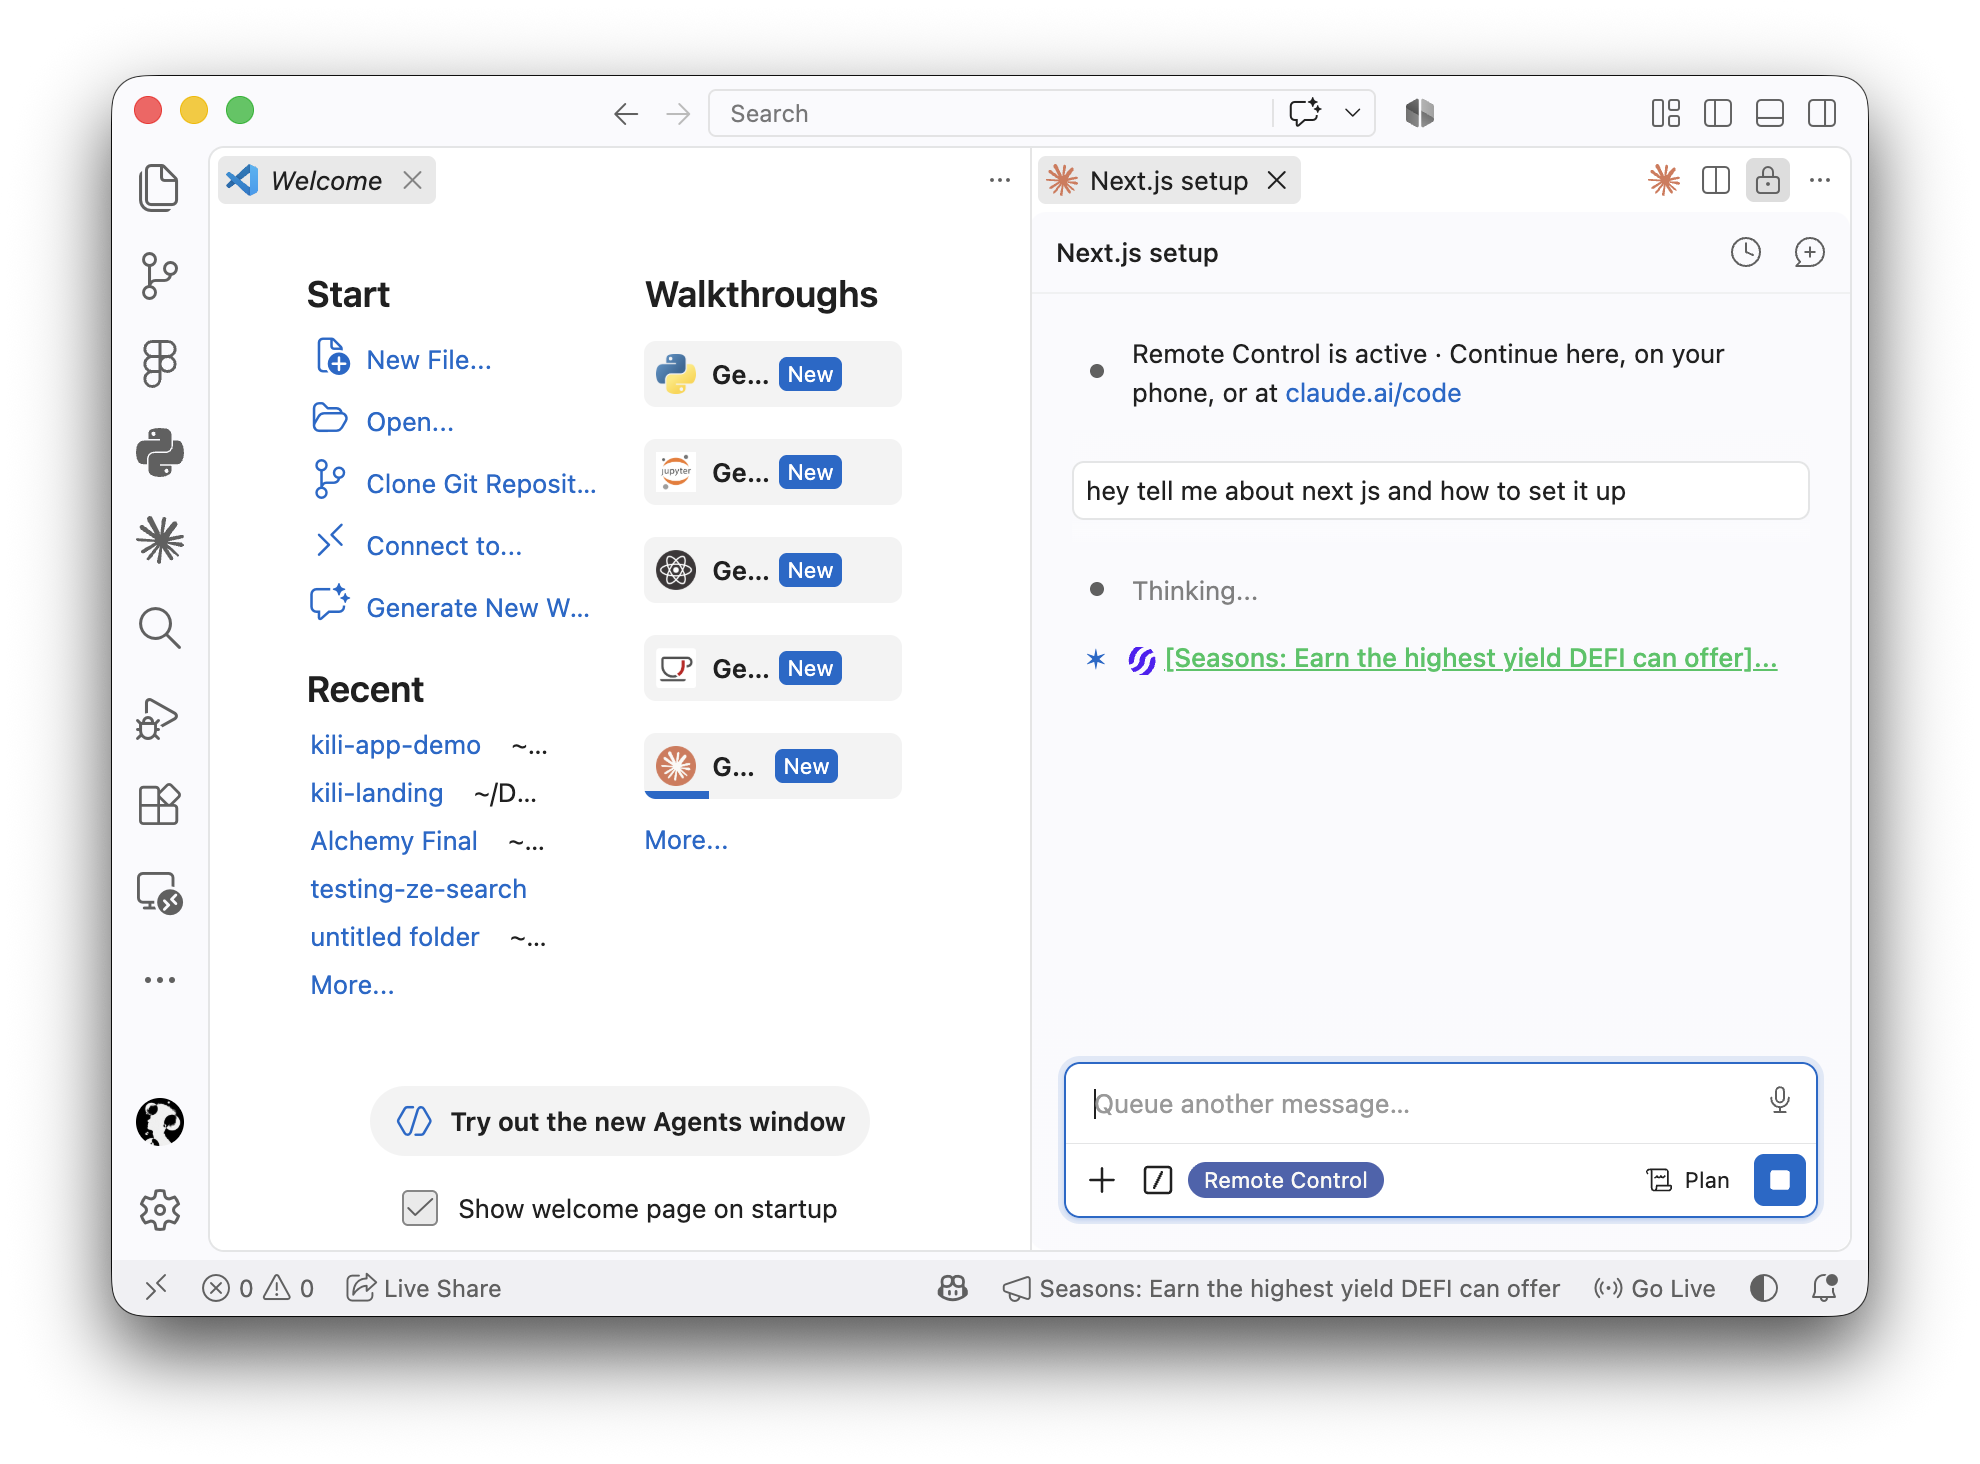1980x1464 pixels.
Task: Toggle the primary side bar
Action: tap(1718, 113)
